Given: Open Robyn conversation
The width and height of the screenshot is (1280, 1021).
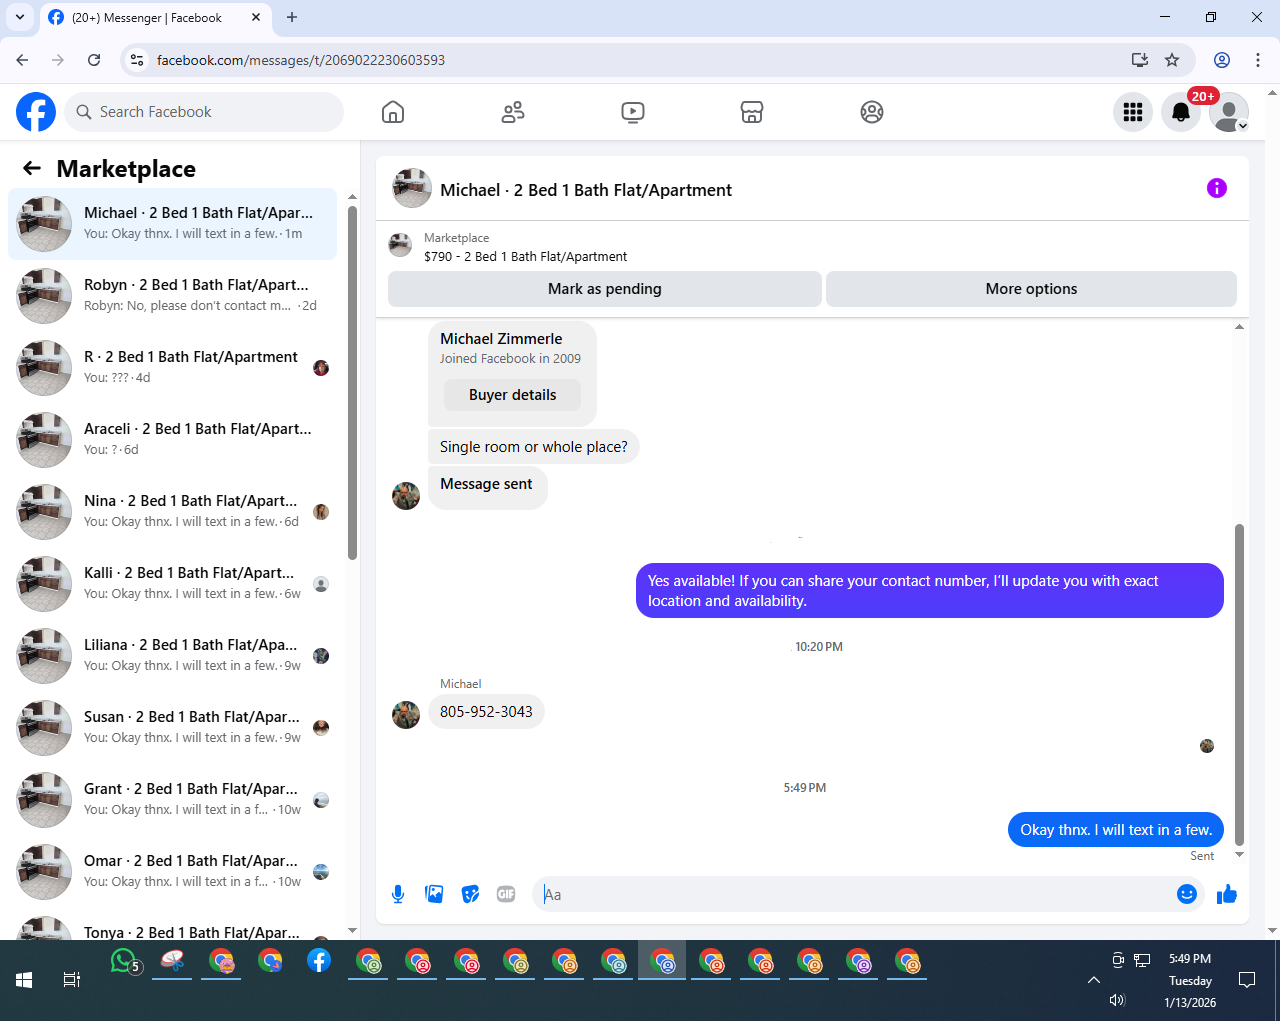Looking at the screenshot, I should click(x=173, y=295).
